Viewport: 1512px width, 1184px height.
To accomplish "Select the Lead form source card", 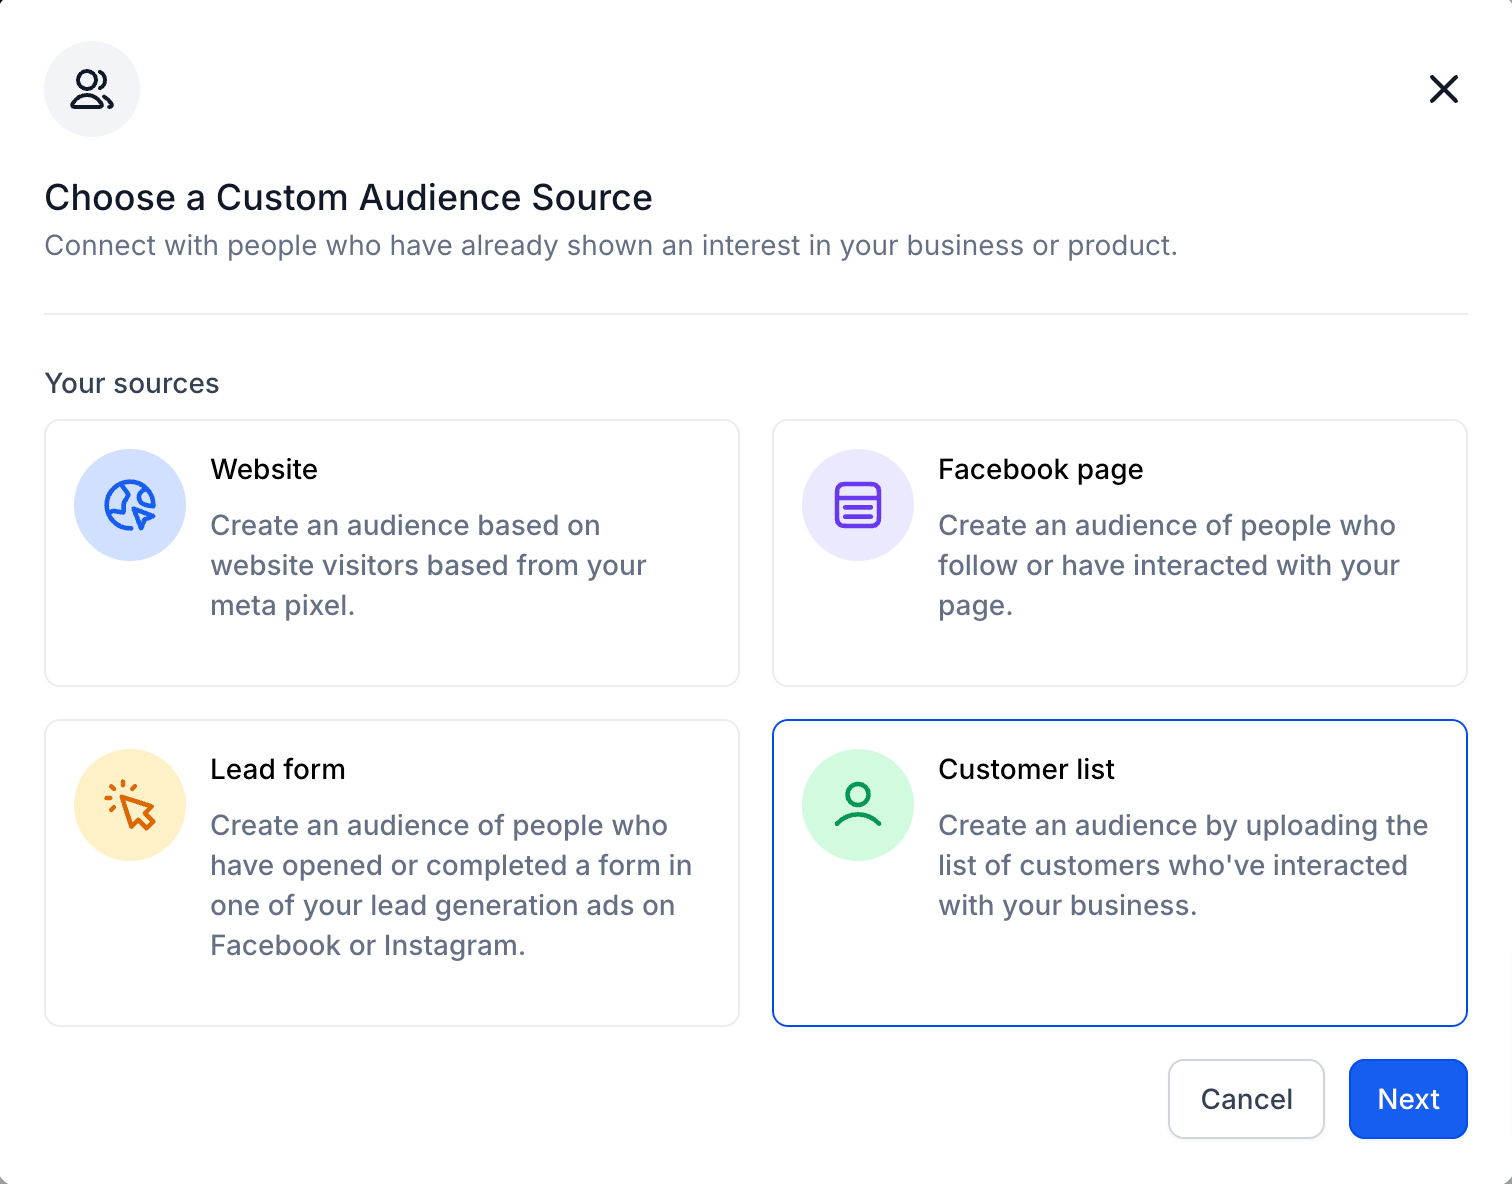I will point(392,873).
